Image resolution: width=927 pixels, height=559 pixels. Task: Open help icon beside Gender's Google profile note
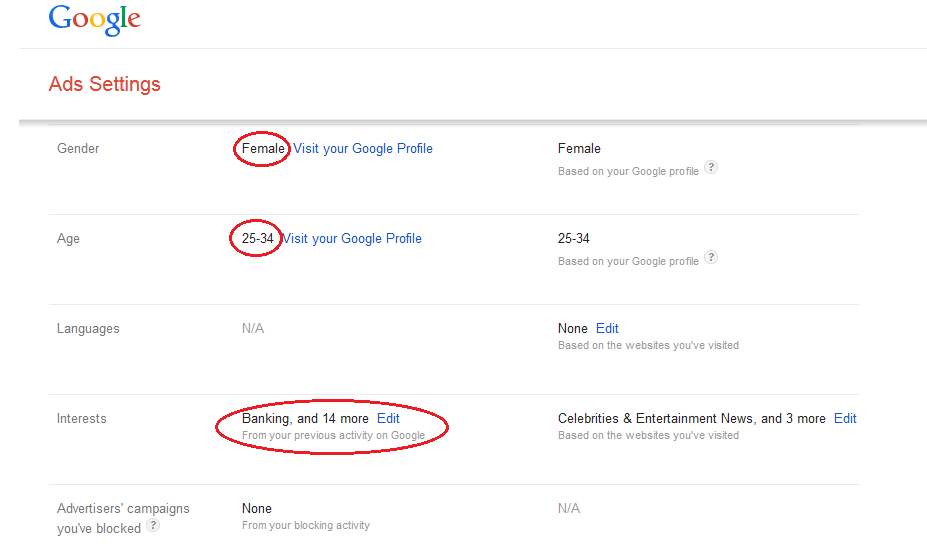(x=710, y=168)
